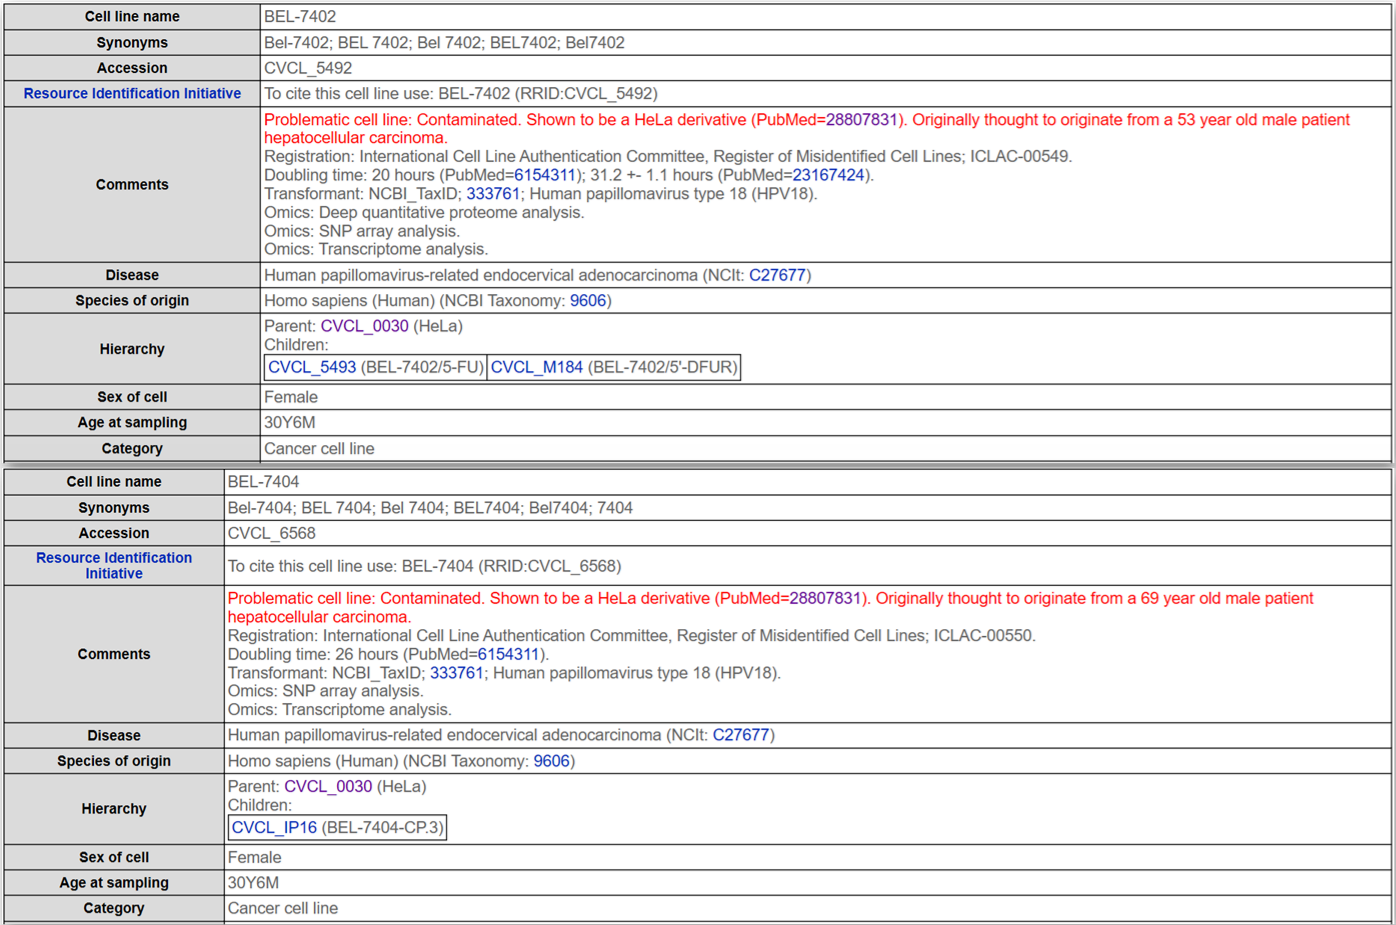Open parent CVCL_0030 HeLa link for BEL-7402

pyautogui.click(x=364, y=326)
